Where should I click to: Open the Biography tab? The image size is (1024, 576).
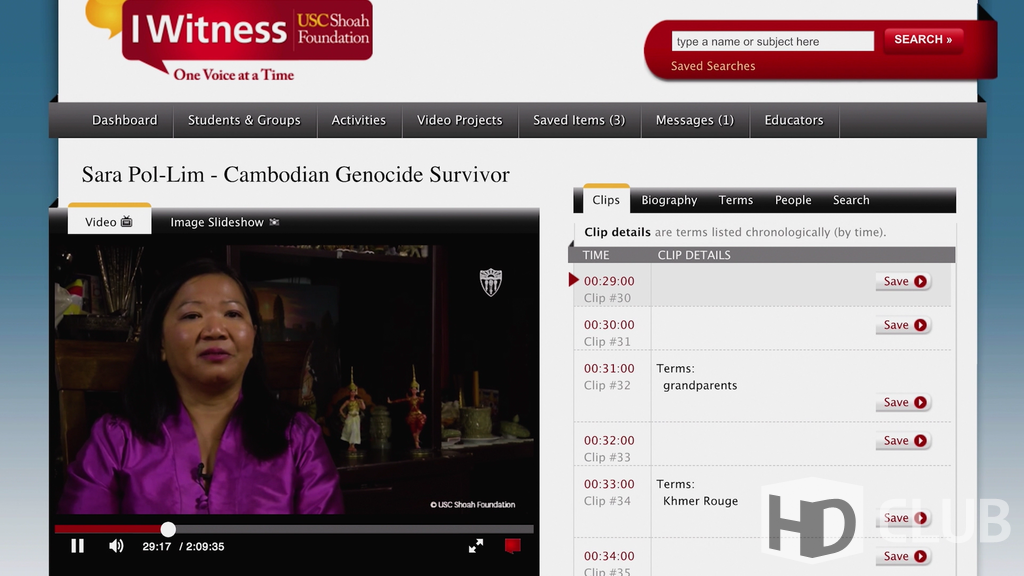tap(669, 200)
